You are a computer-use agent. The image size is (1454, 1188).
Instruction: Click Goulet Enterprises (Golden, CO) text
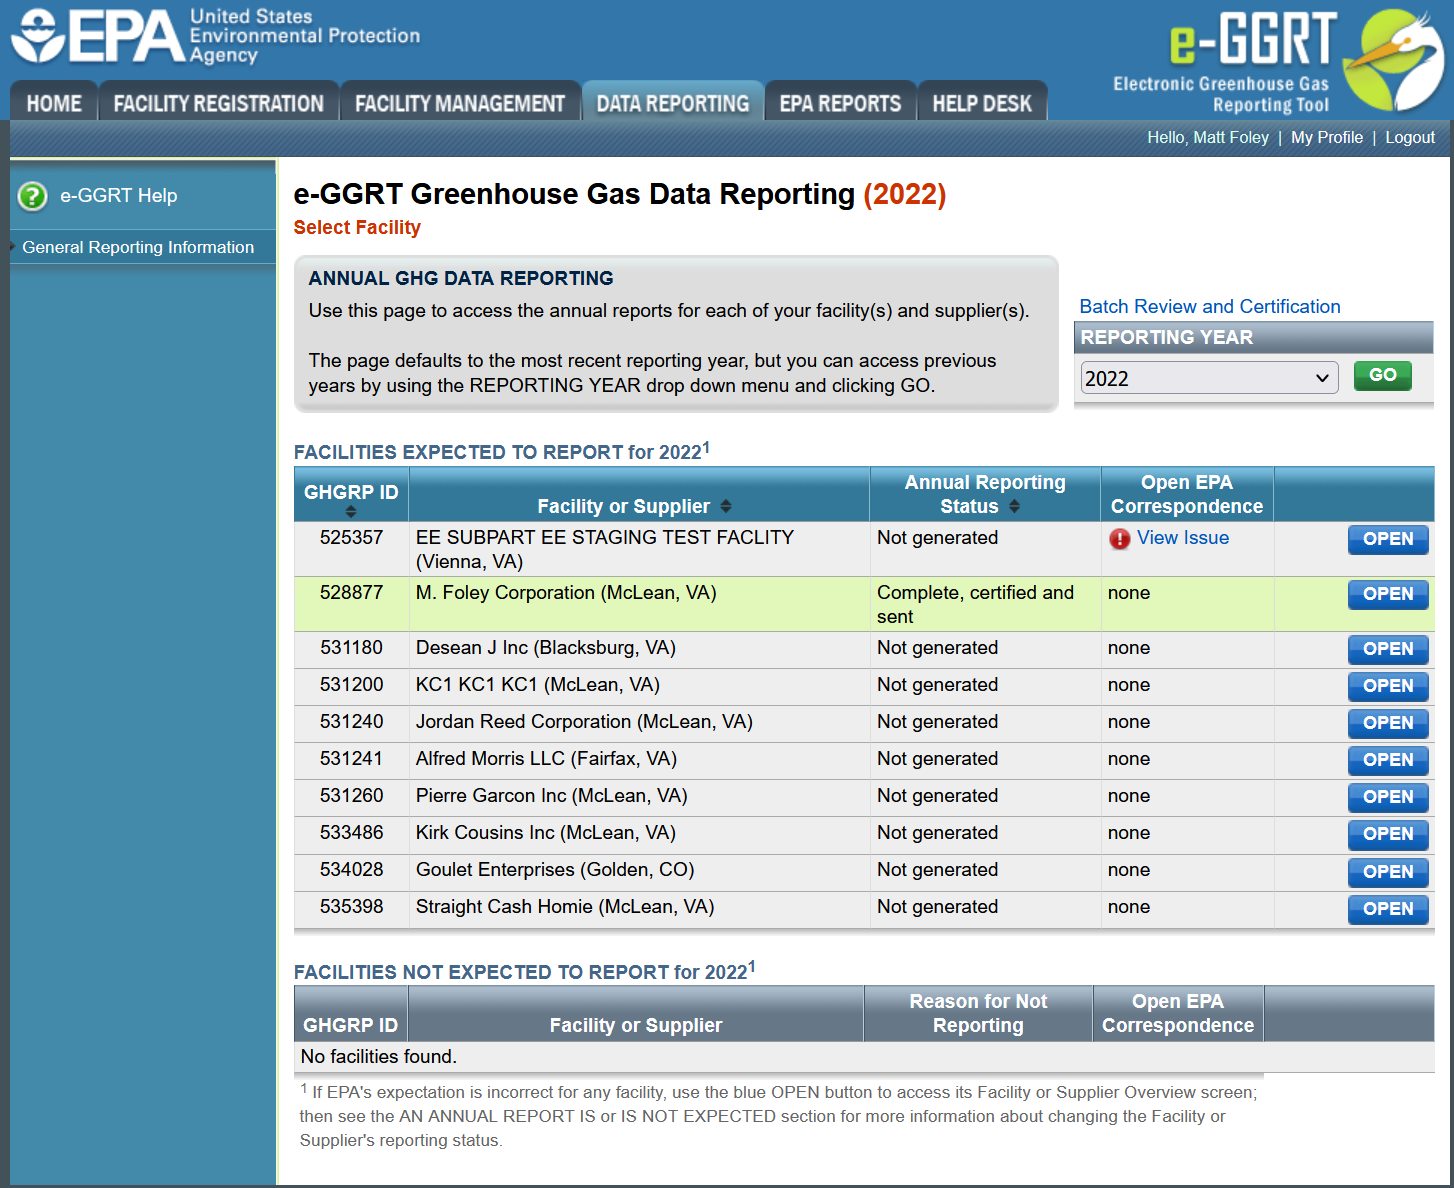(555, 869)
